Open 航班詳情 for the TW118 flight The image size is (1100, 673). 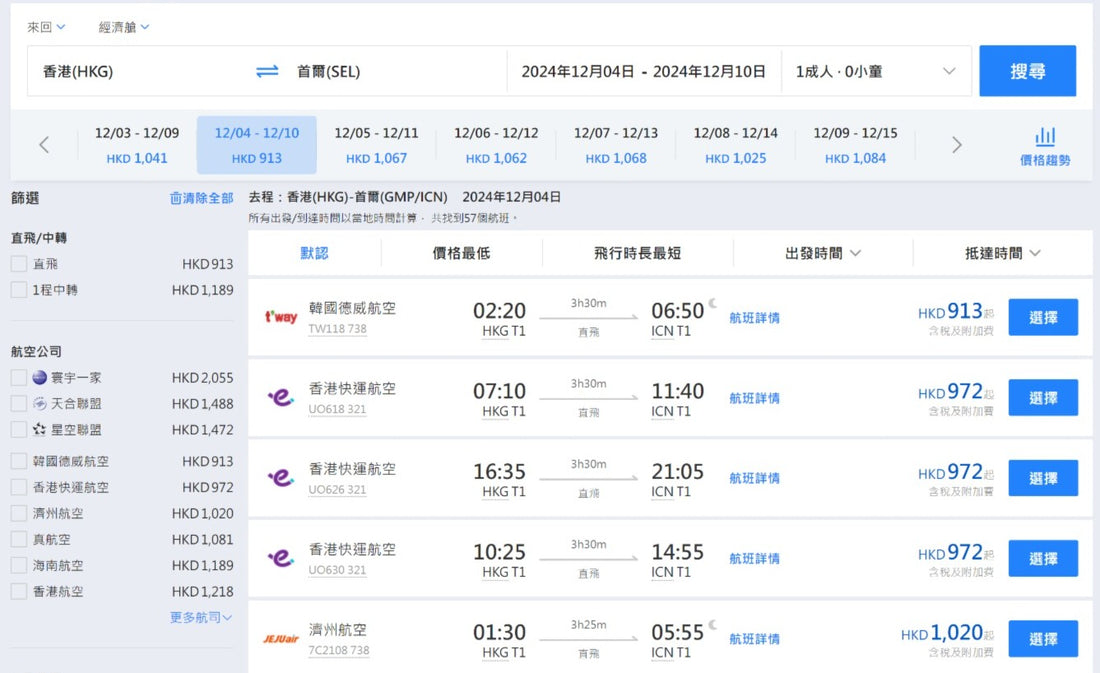pyautogui.click(x=754, y=318)
